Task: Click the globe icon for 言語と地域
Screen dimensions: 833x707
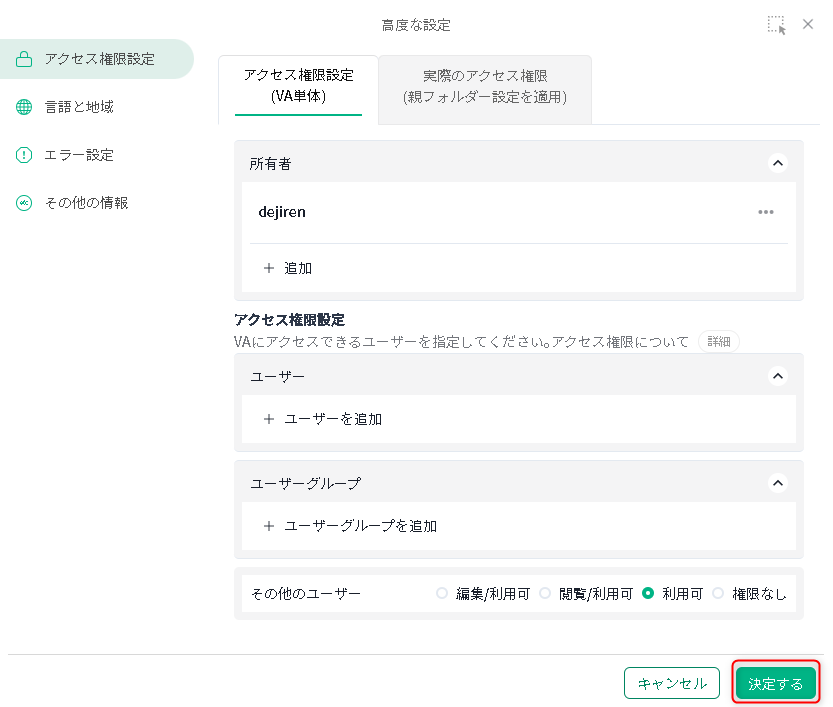Action: click(x=24, y=107)
